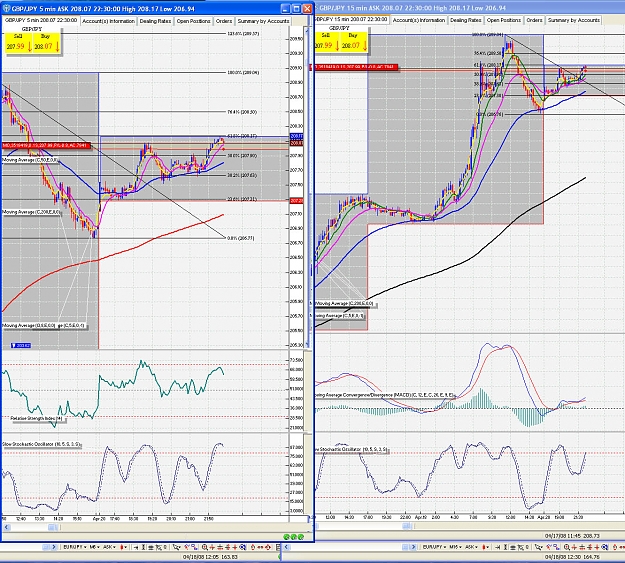Open Open Positions tab in right window
This screenshot has height=563, width=625.
tap(504, 20)
